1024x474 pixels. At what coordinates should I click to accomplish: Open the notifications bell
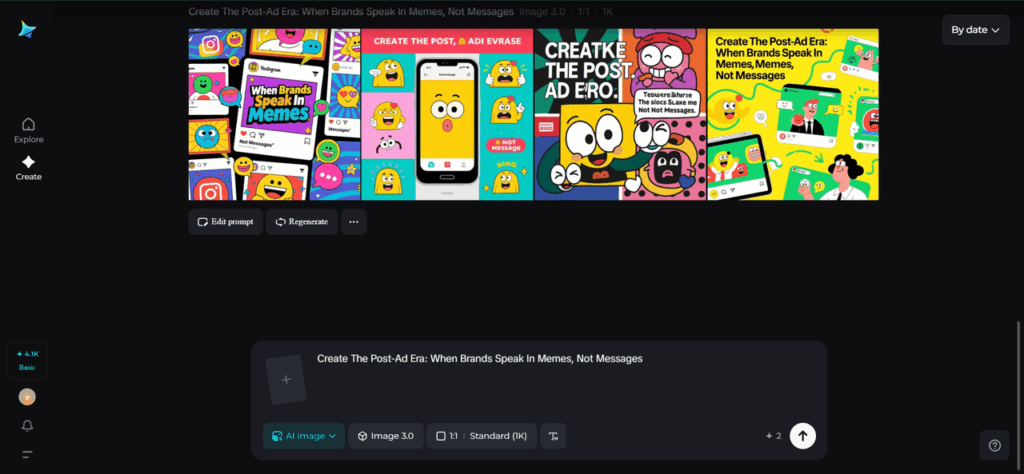[28, 426]
